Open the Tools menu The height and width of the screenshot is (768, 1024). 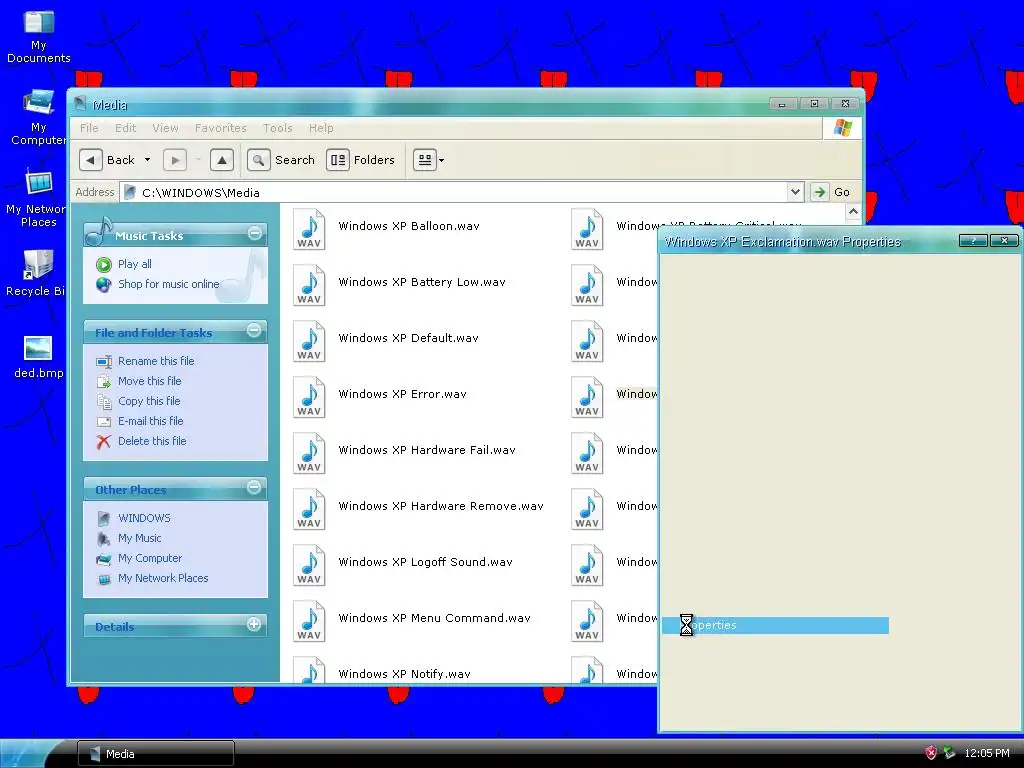pyautogui.click(x=278, y=128)
